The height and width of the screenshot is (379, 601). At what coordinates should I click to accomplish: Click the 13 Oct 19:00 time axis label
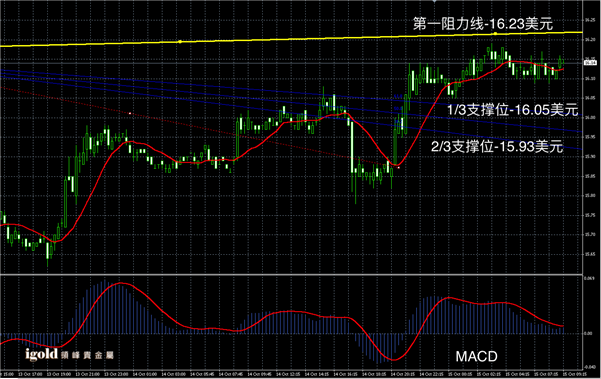tap(59, 374)
